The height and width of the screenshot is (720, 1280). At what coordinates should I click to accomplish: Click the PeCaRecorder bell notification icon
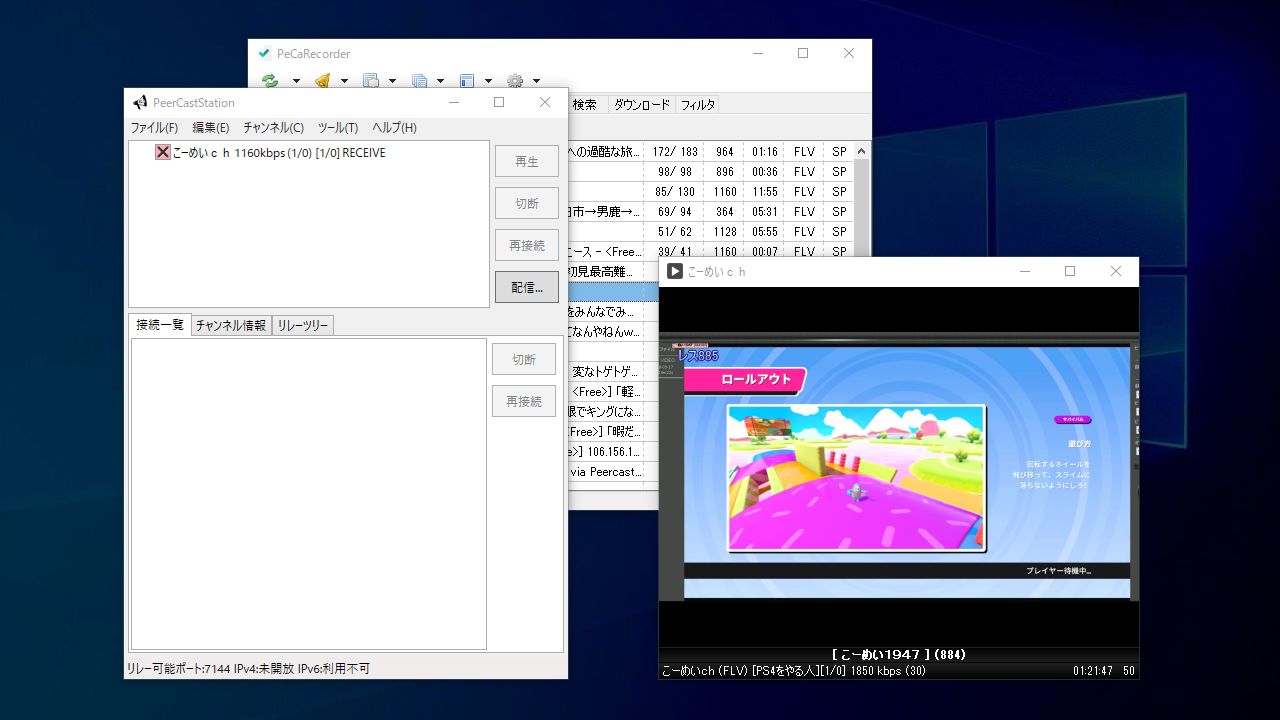(x=322, y=81)
